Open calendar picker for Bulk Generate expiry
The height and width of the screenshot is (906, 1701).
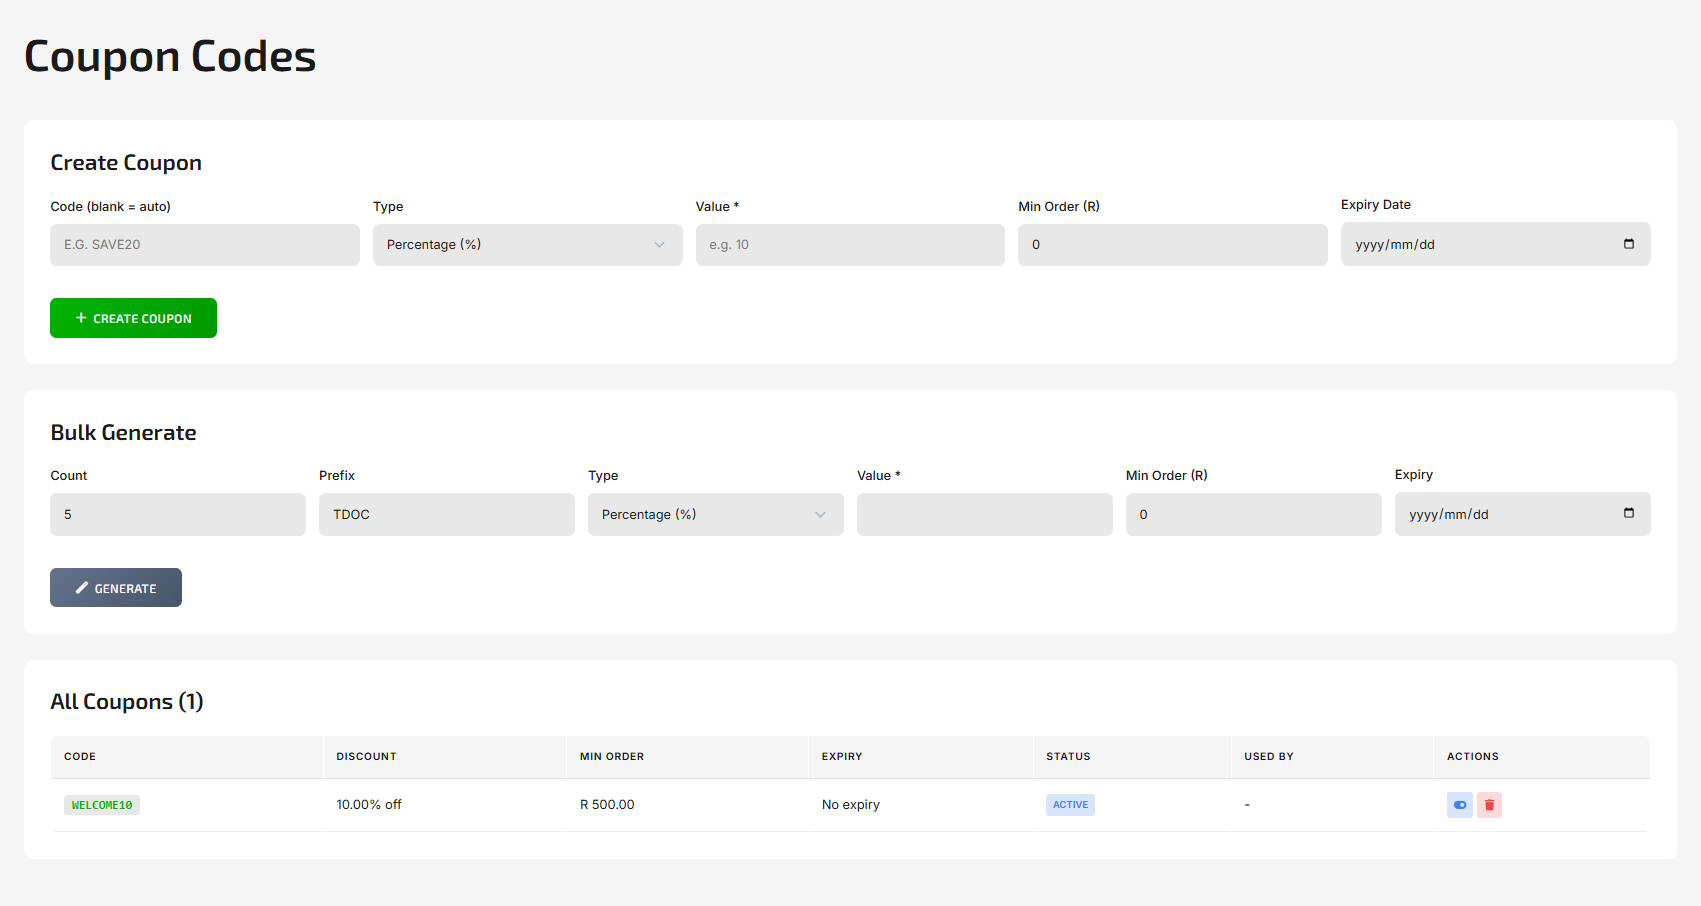[x=1628, y=514]
